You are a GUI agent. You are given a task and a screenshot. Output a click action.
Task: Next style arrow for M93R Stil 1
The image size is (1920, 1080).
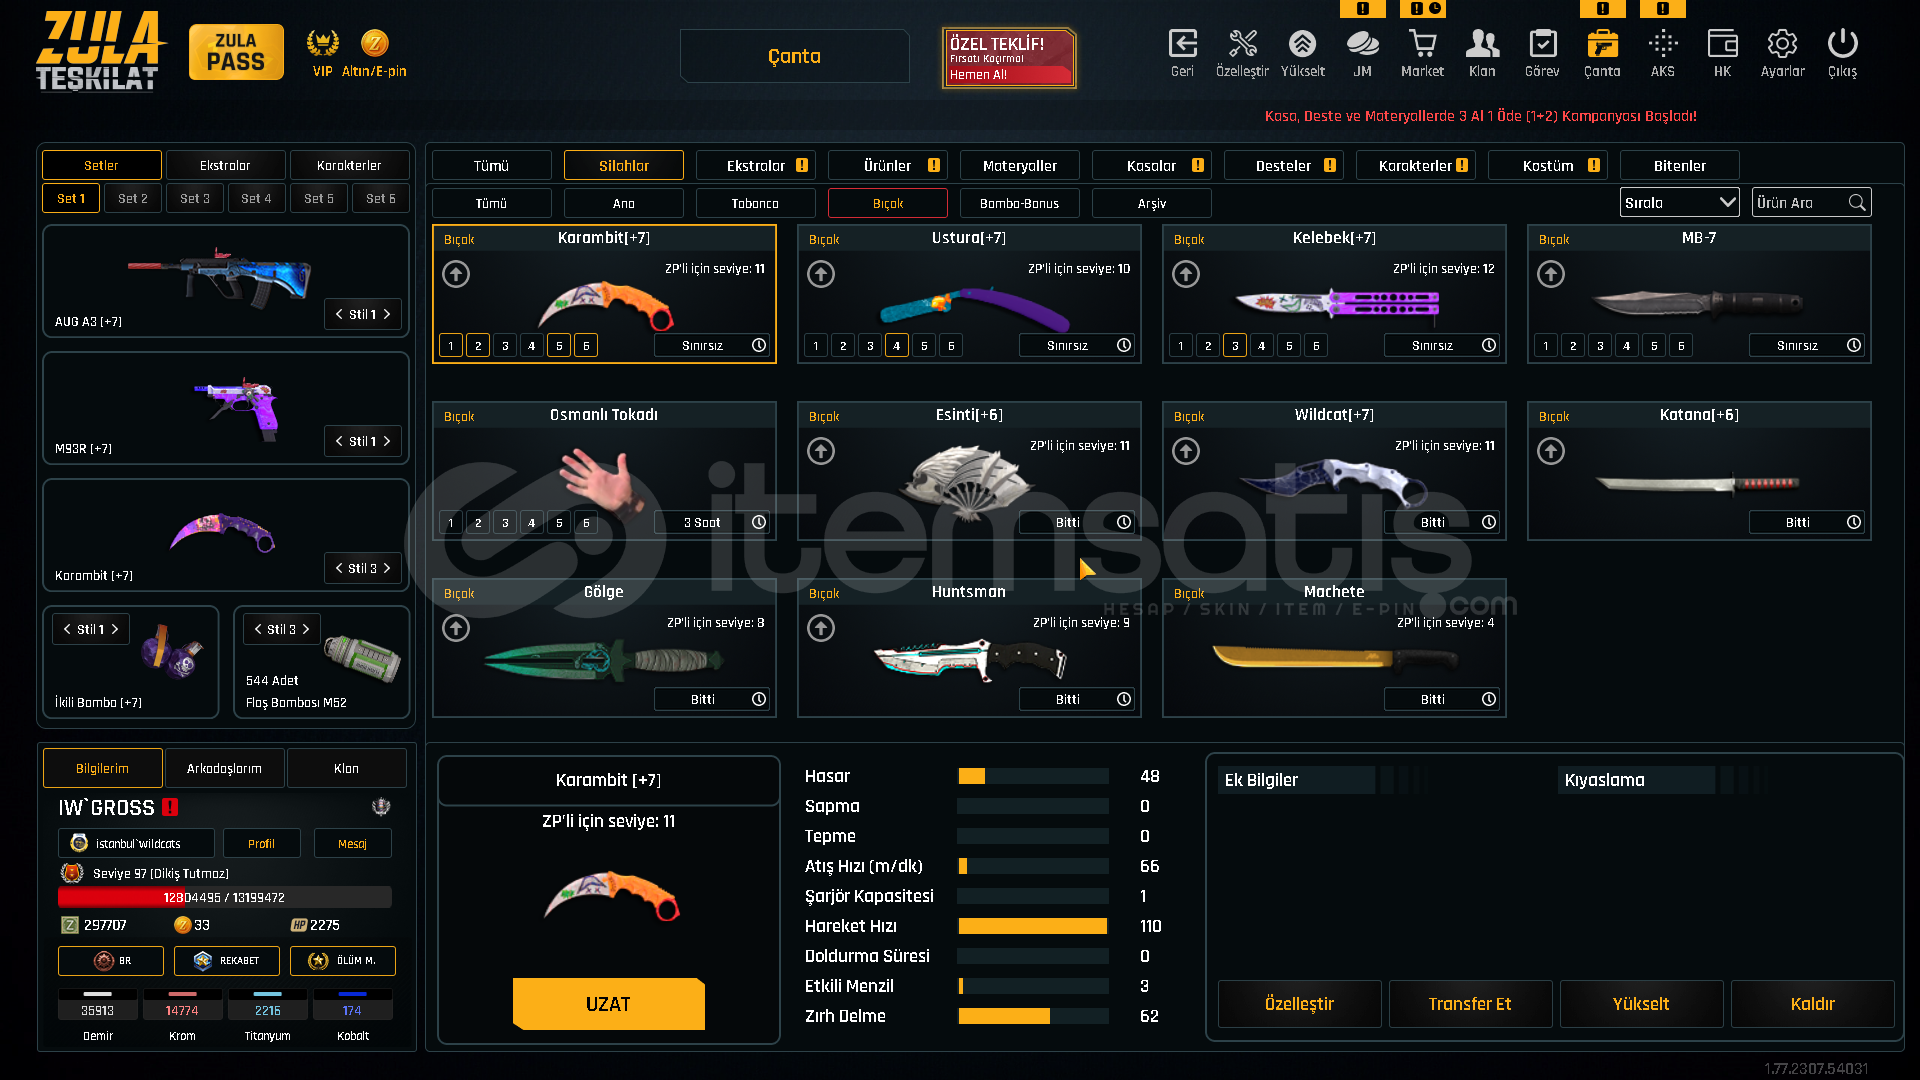point(387,441)
